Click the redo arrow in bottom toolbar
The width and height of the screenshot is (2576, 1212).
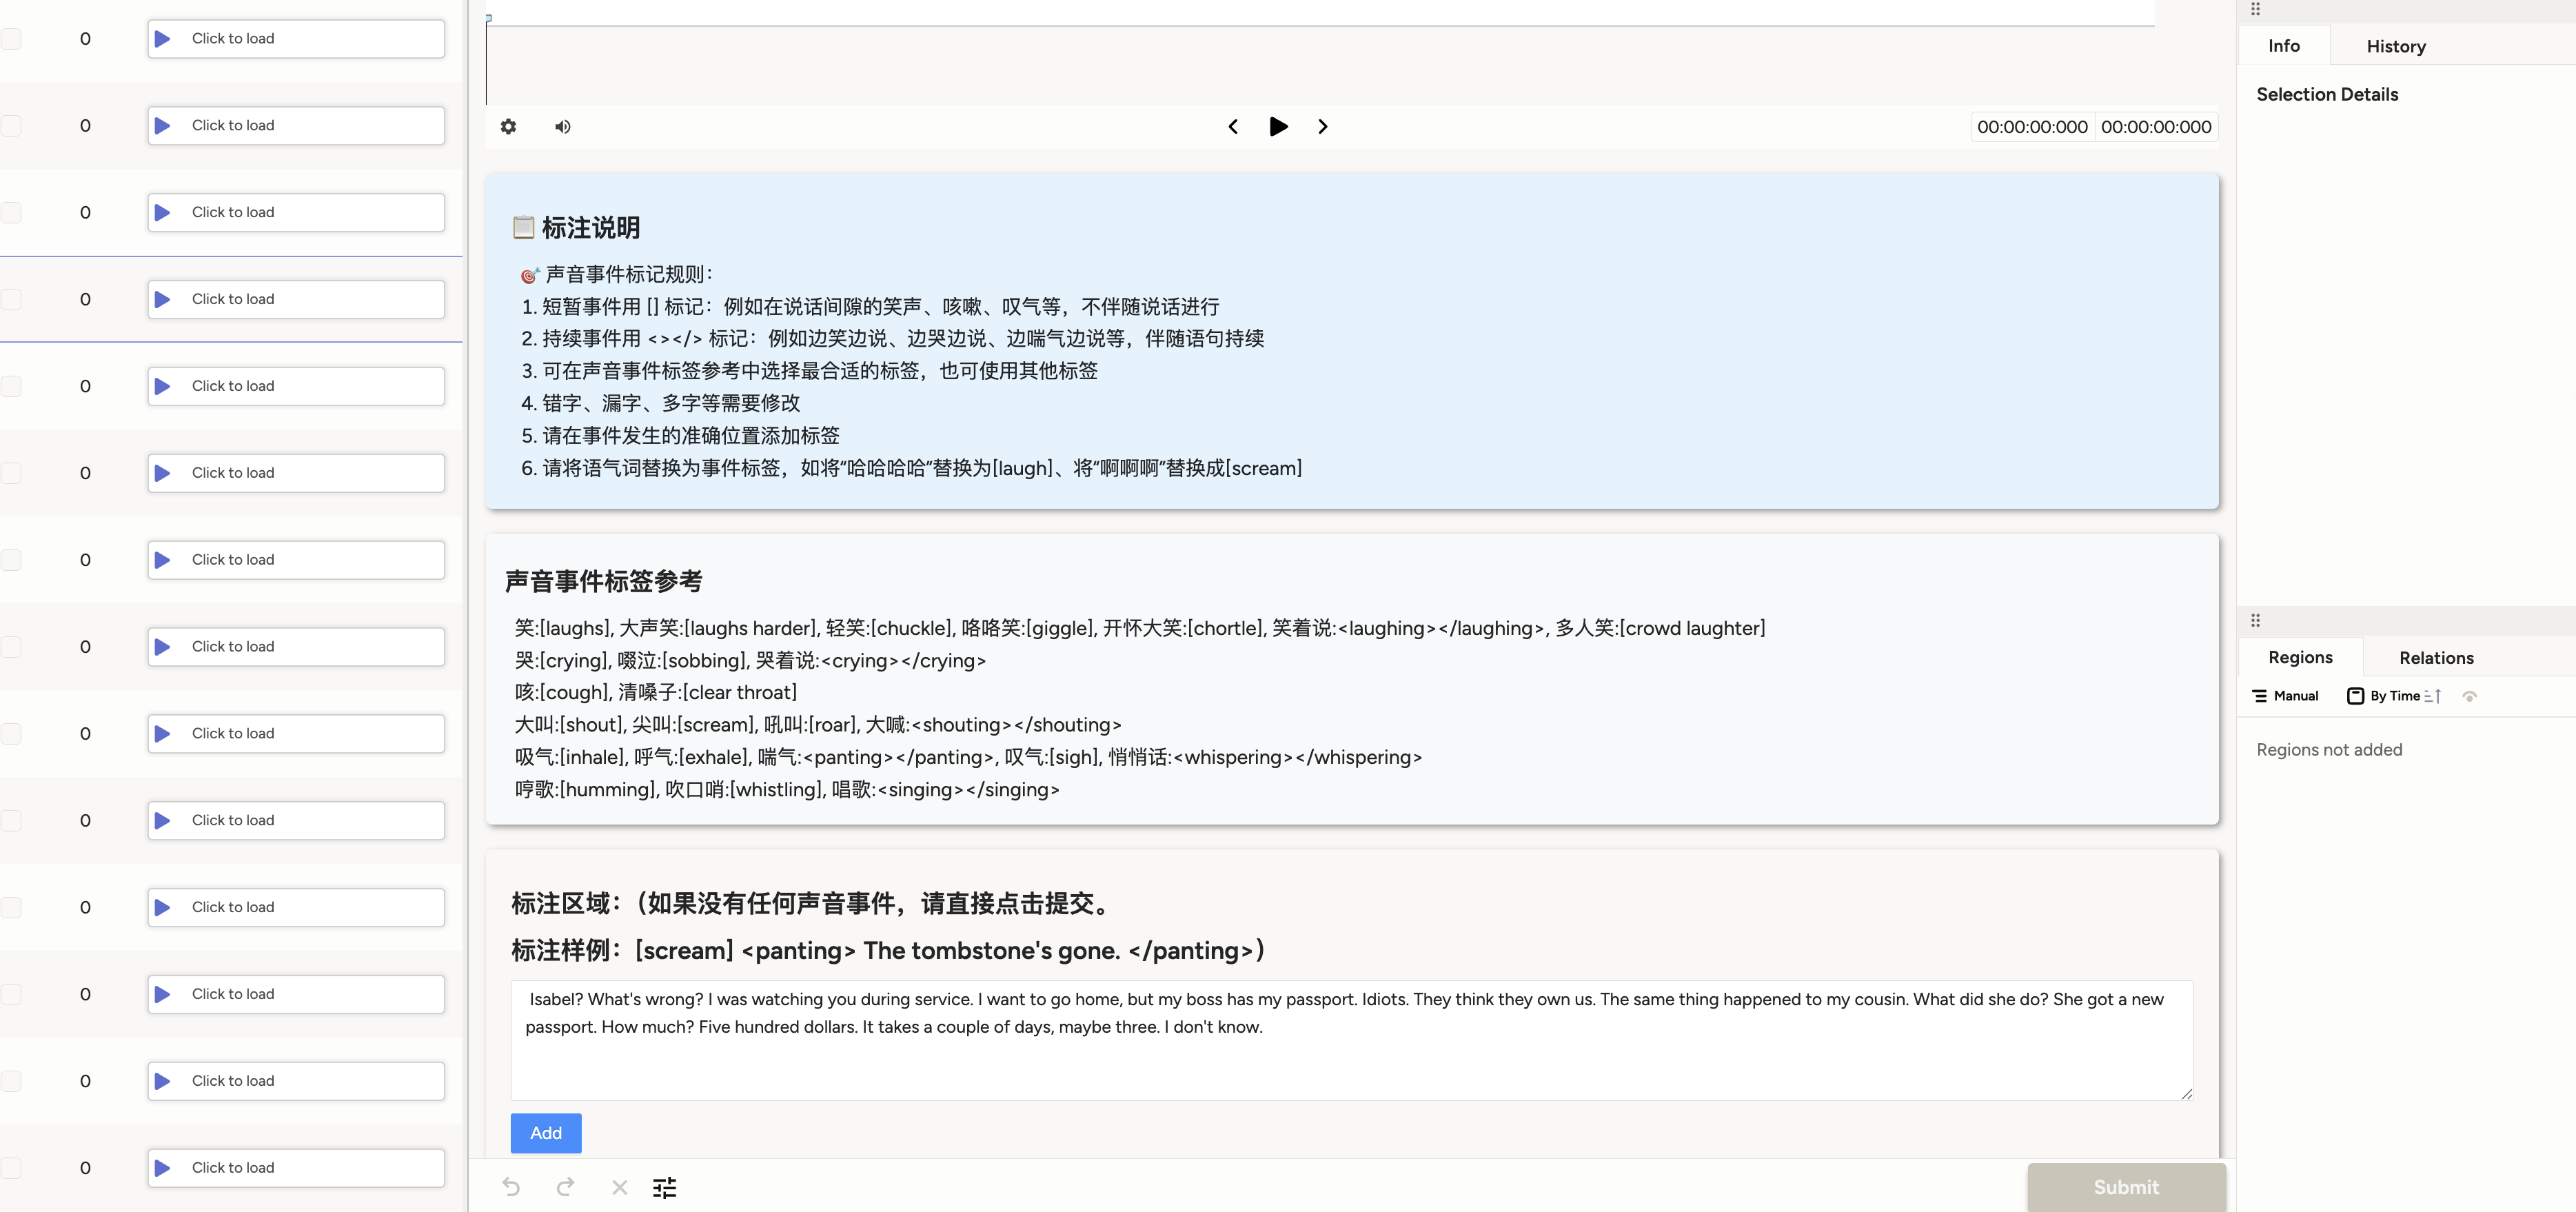(x=565, y=1187)
